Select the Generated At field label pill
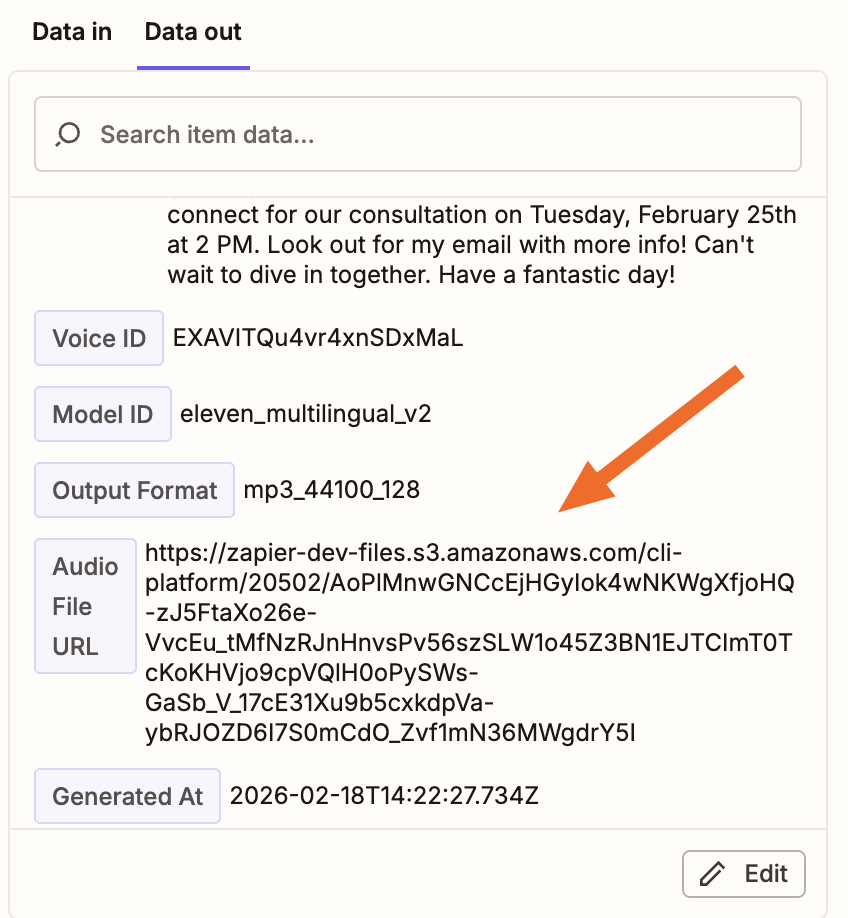The image size is (848, 918). coord(127,796)
